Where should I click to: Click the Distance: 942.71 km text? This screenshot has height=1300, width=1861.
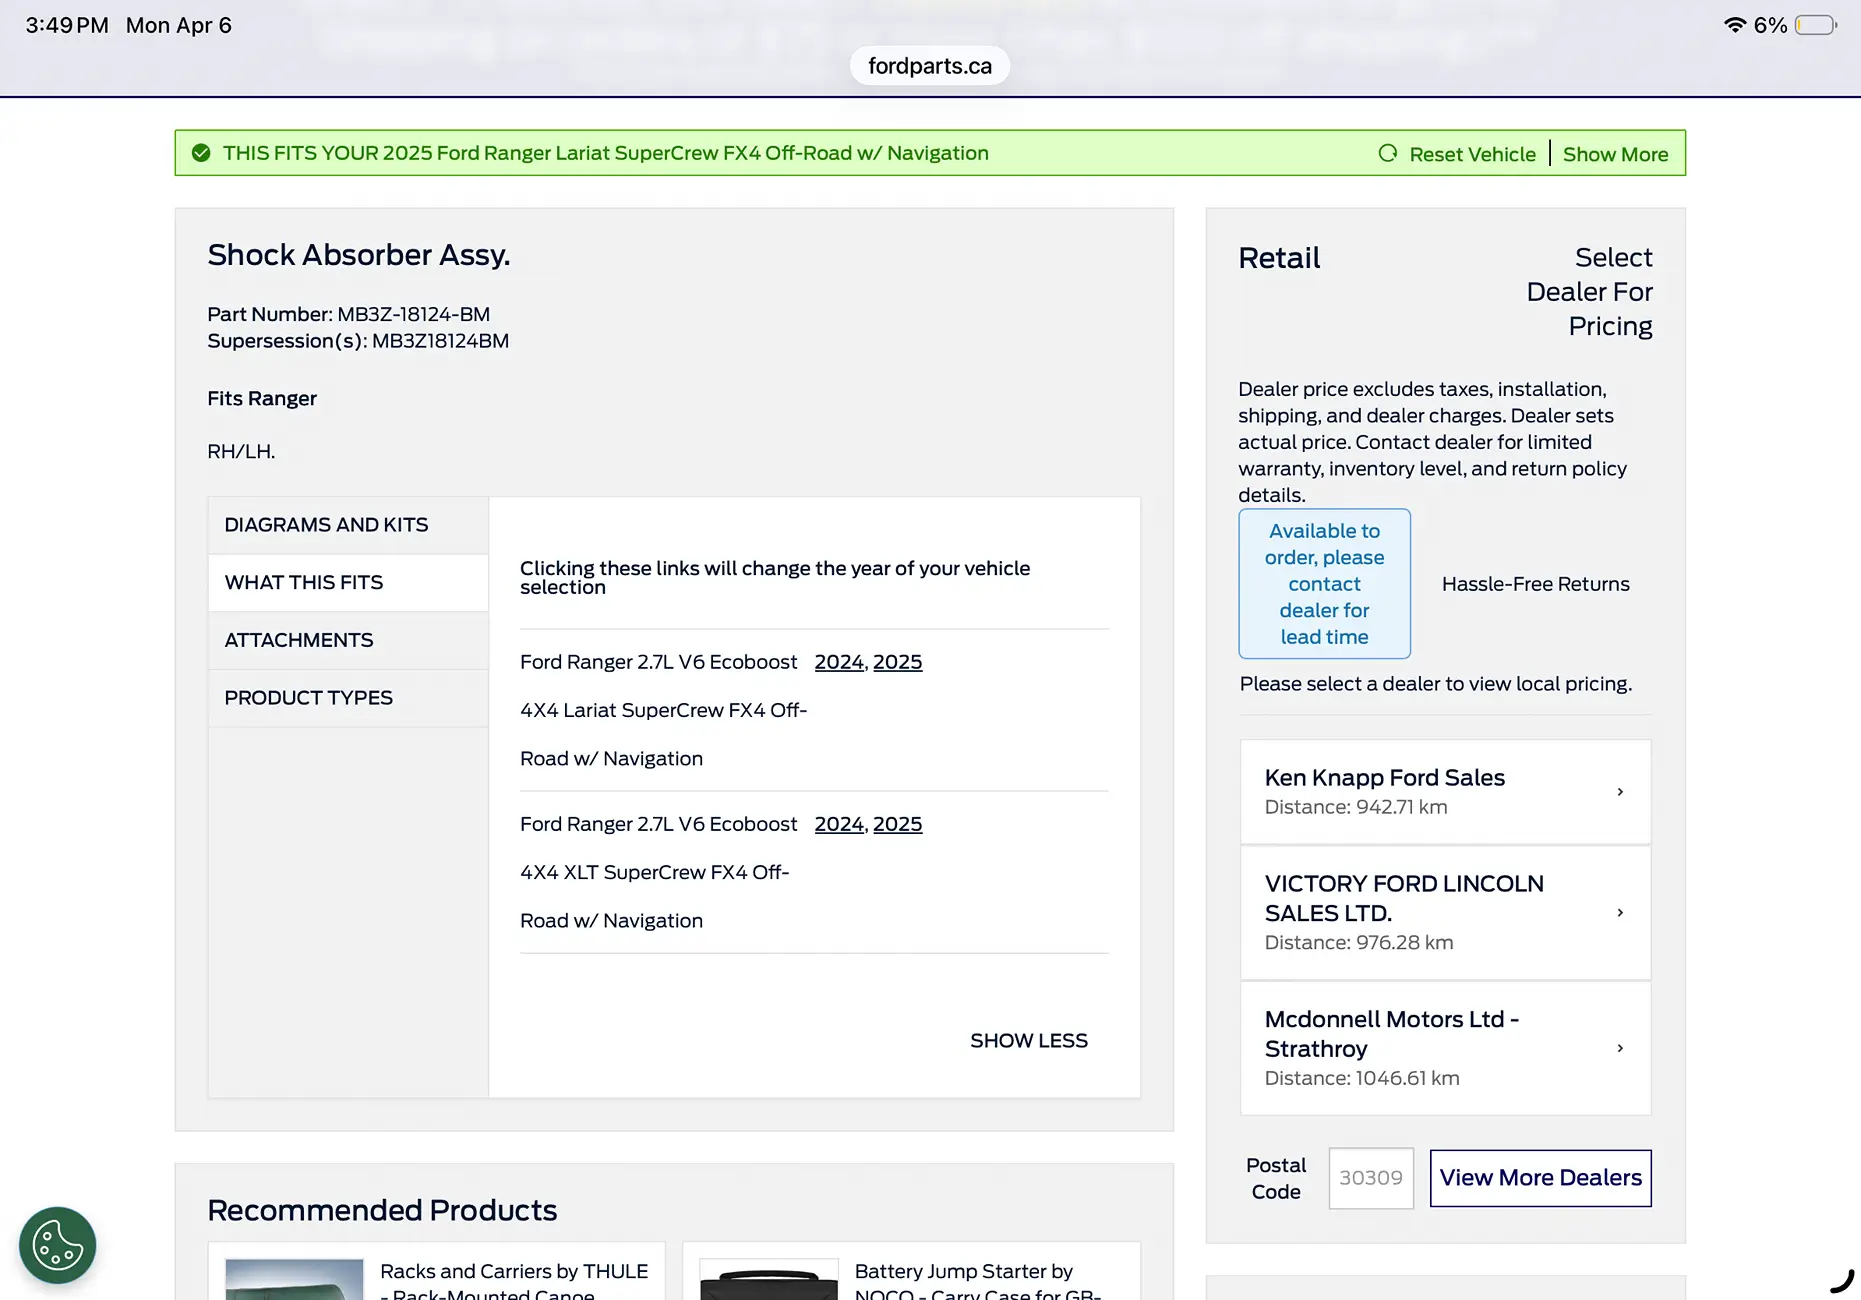coord(1356,807)
